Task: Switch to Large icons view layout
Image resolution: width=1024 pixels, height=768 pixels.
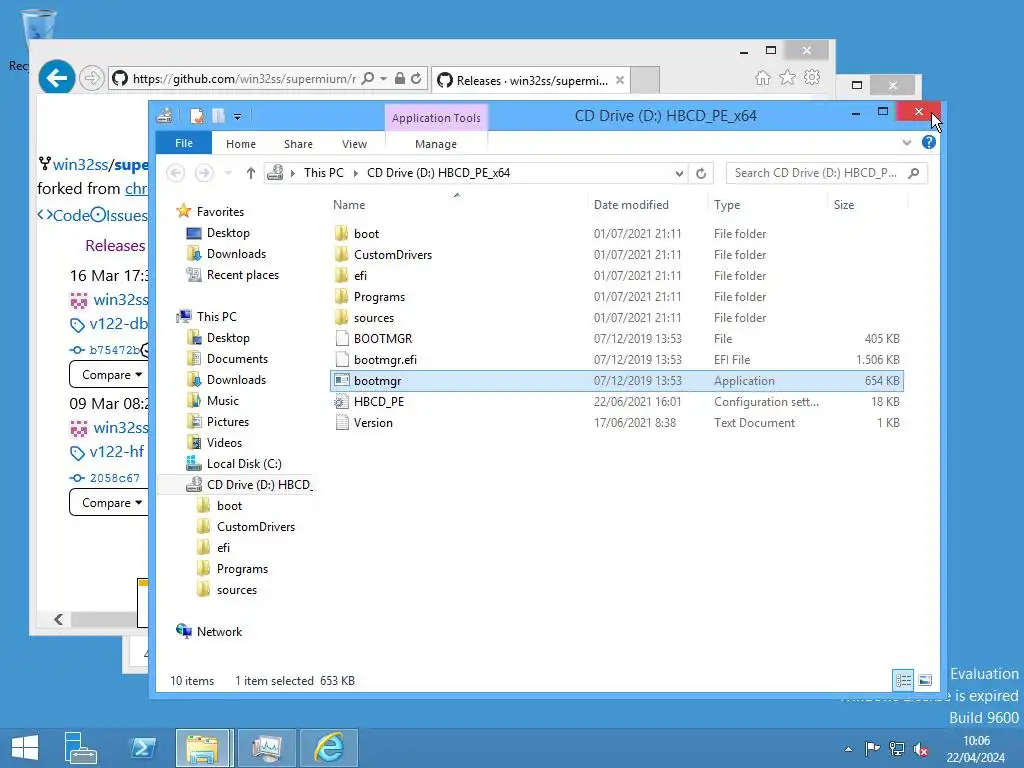Action: pyautogui.click(x=925, y=680)
